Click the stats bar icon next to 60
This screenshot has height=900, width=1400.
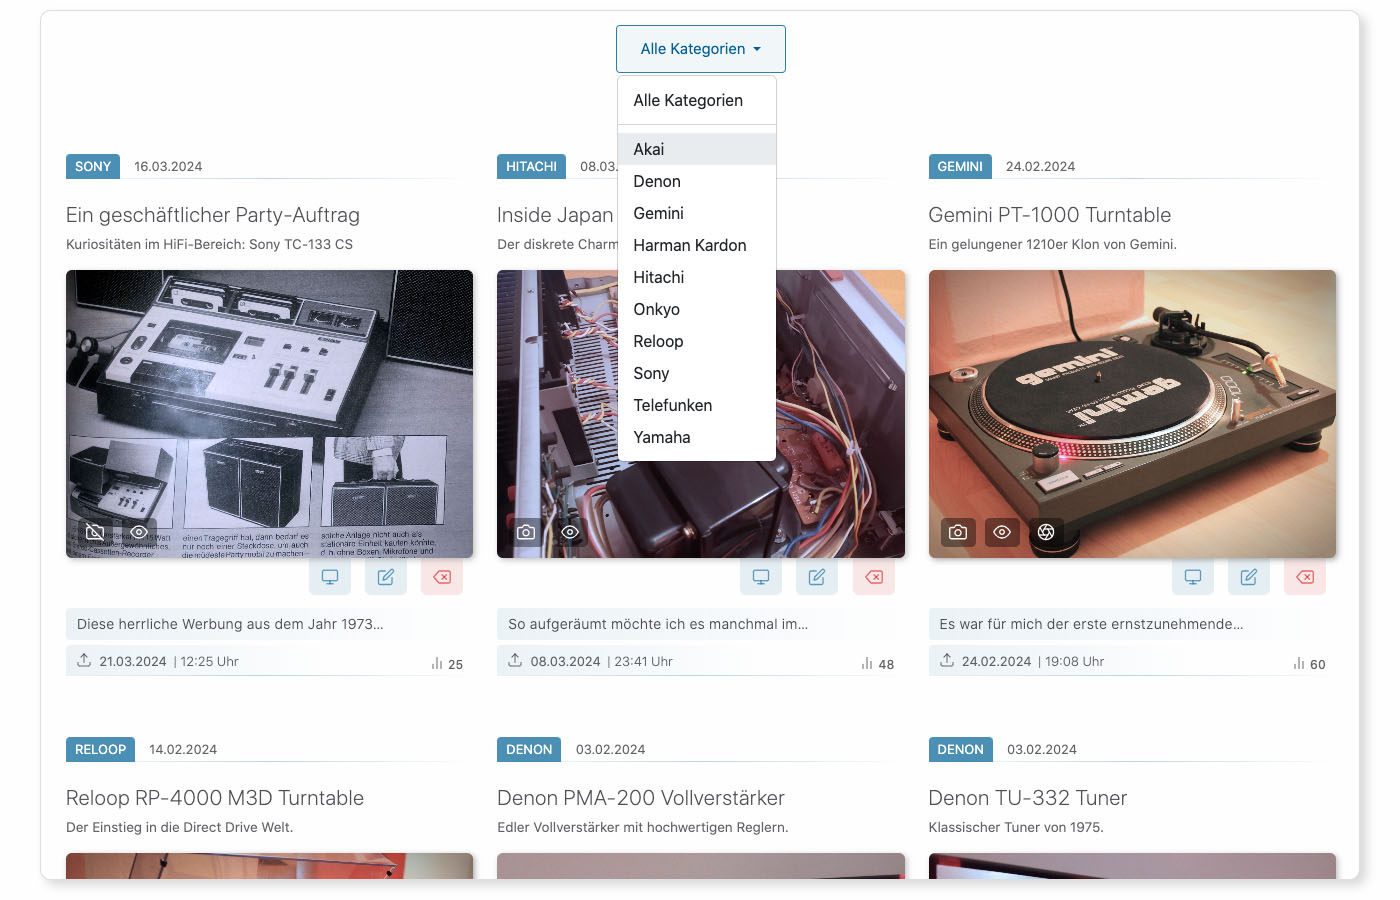click(1299, 663)
